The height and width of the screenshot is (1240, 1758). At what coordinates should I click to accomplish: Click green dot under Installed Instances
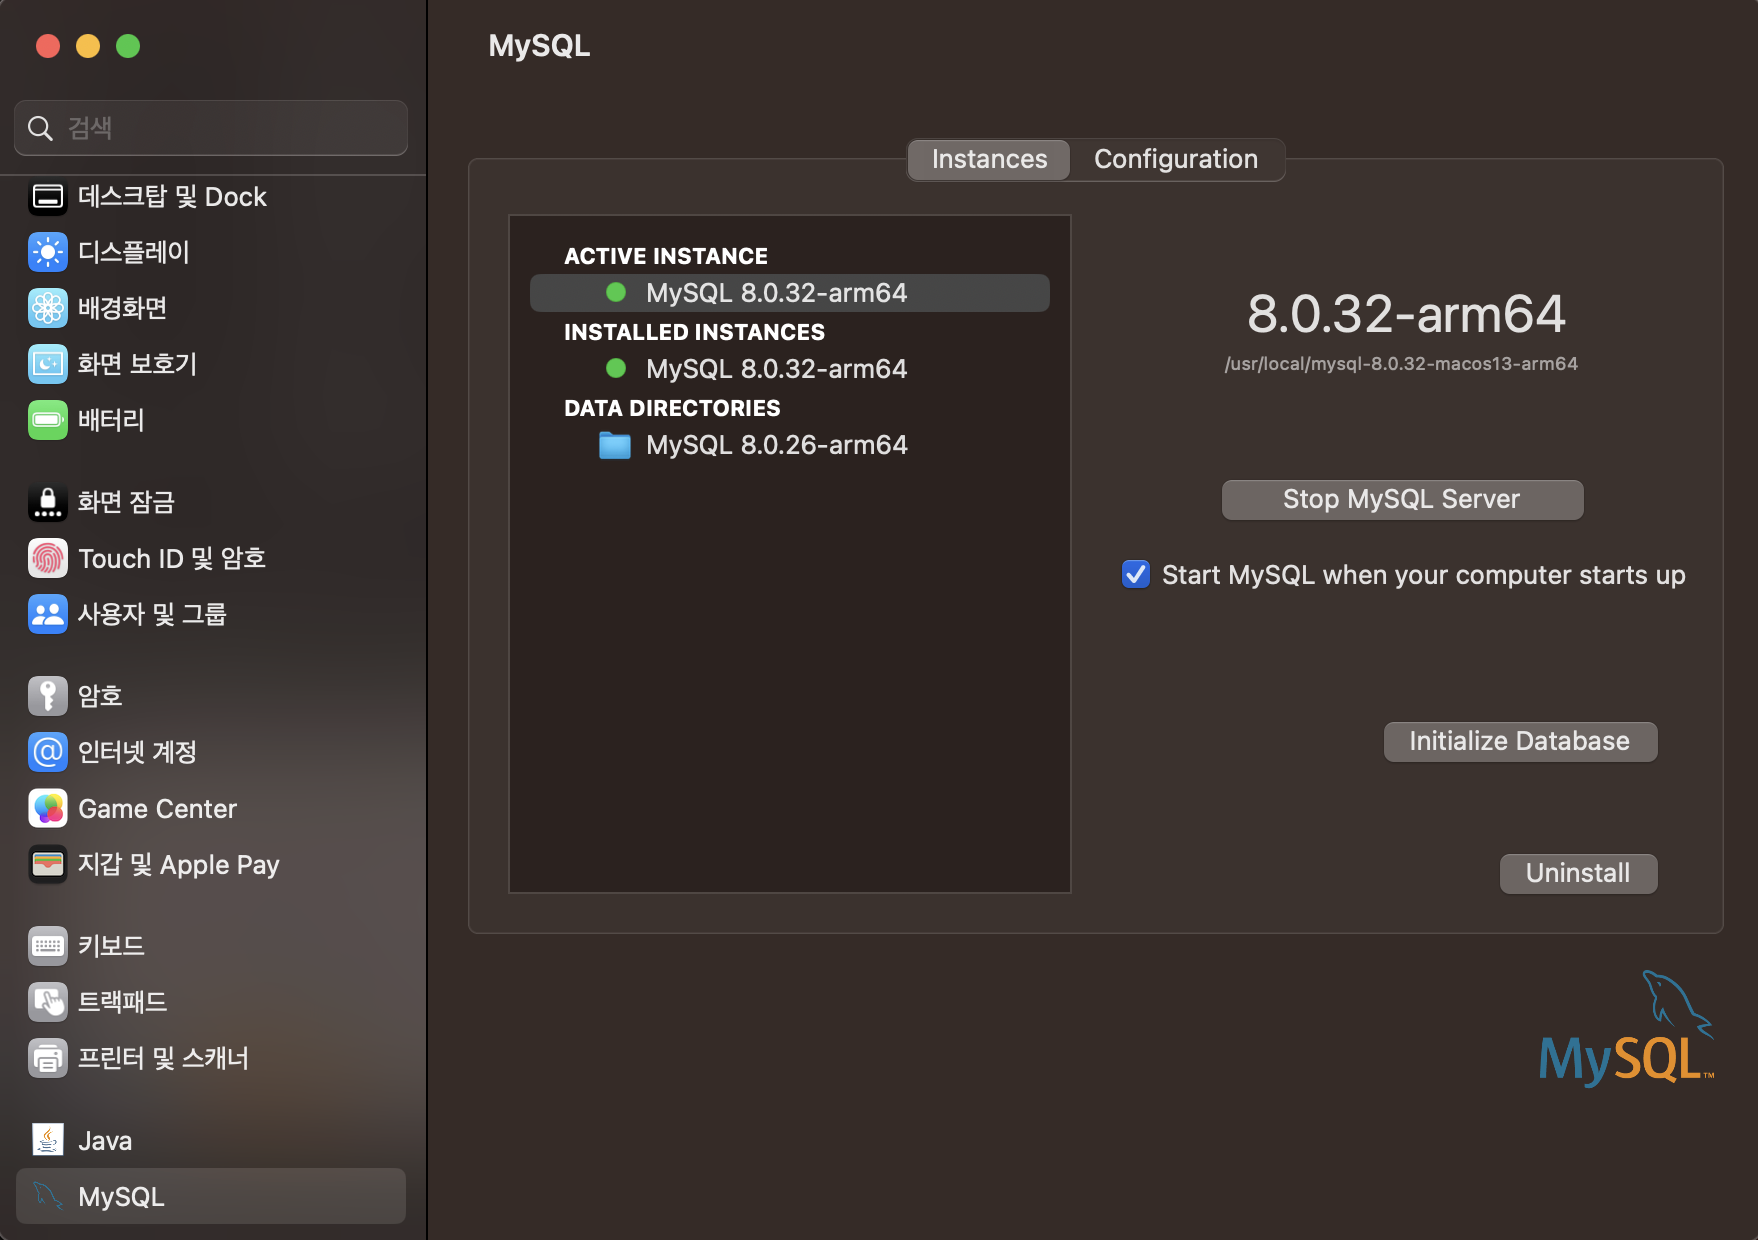(x=616, y=368)
